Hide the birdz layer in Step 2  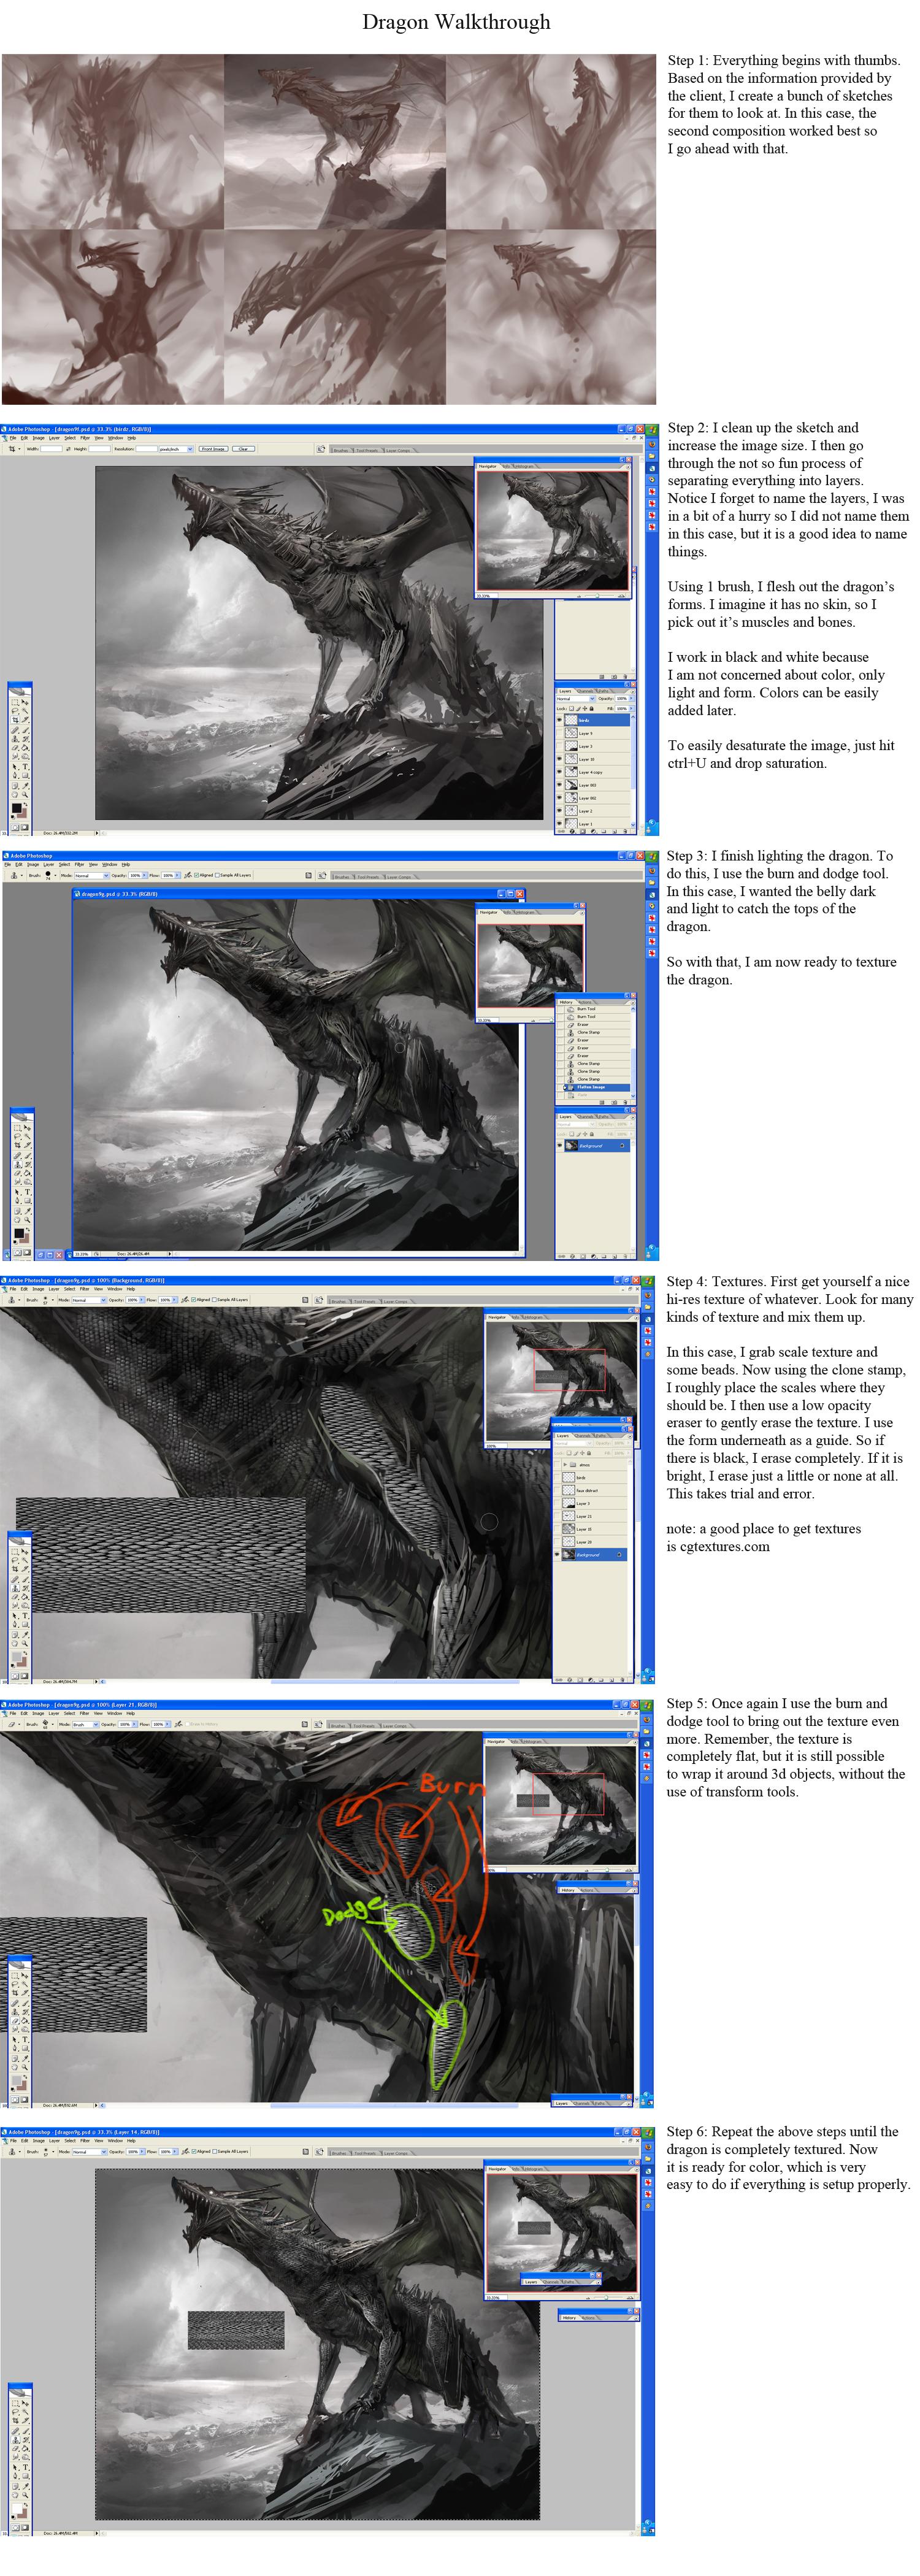tap(560, 720)
